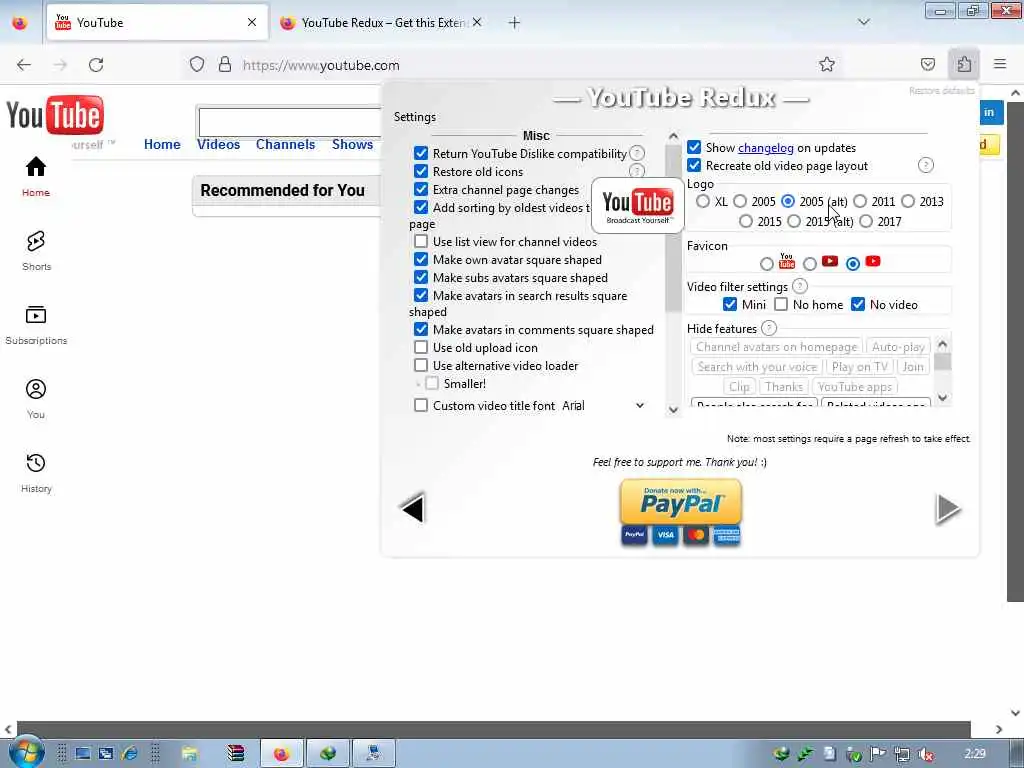The height and width of the screenshot is (768, 1024).
Task: Open a new tab with the plus icon
Action: click(514, 23)
